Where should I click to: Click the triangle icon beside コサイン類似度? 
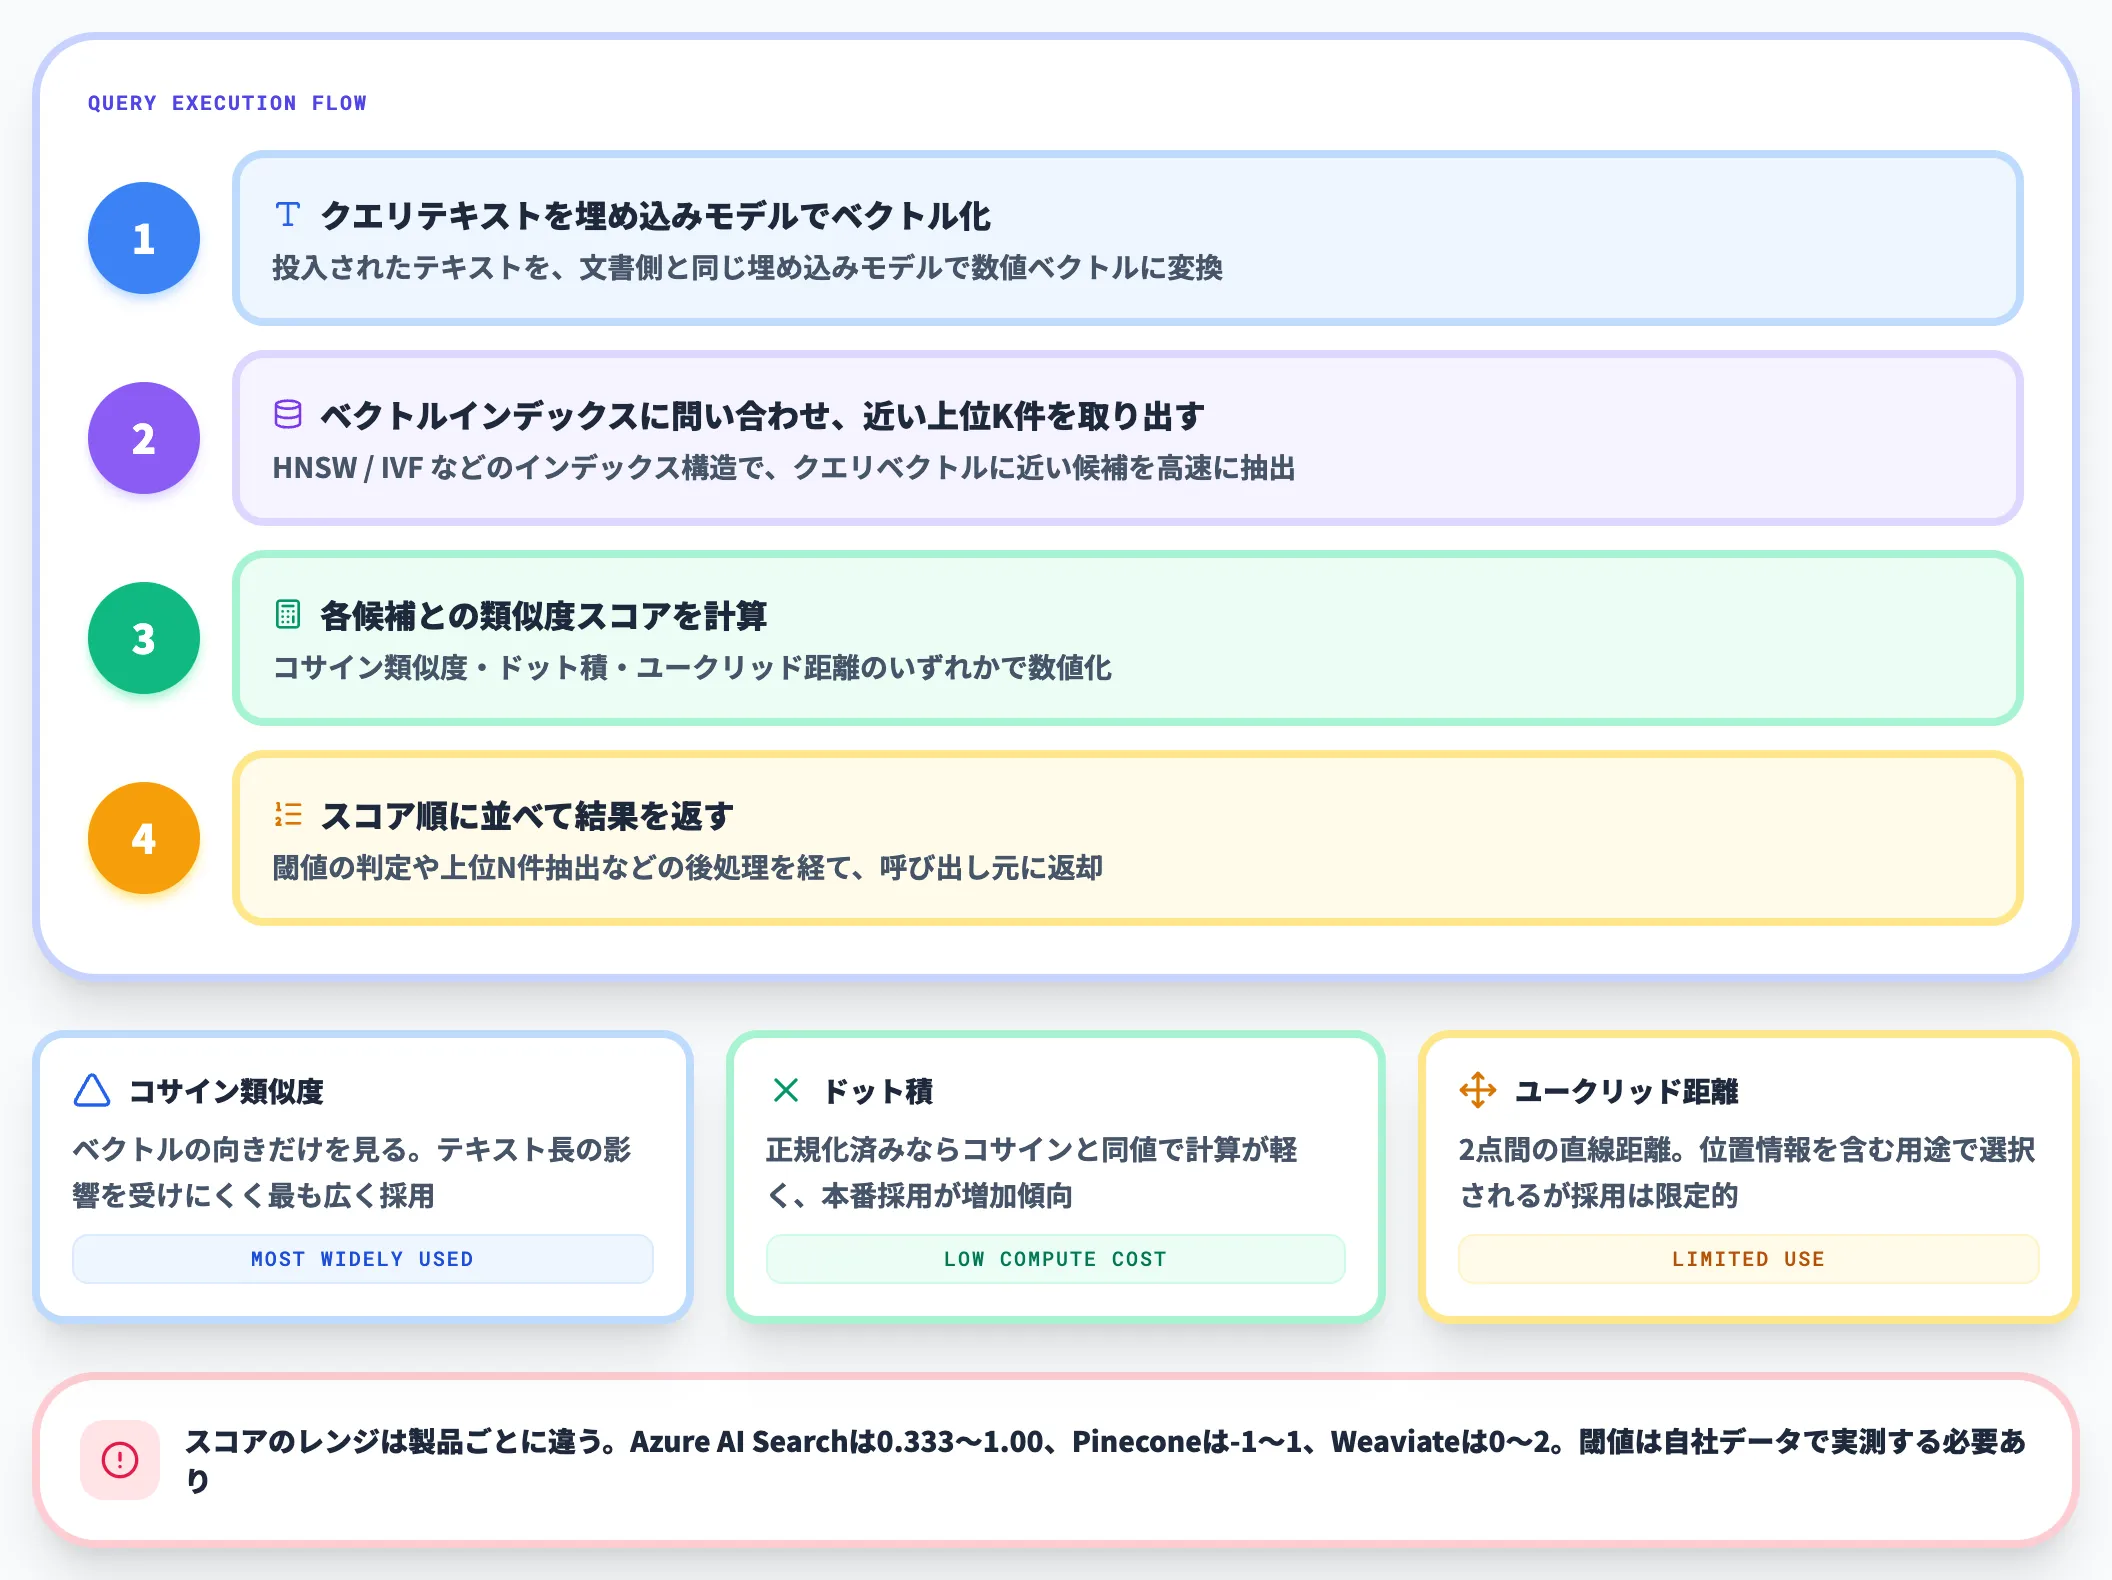pos(92,1090)
